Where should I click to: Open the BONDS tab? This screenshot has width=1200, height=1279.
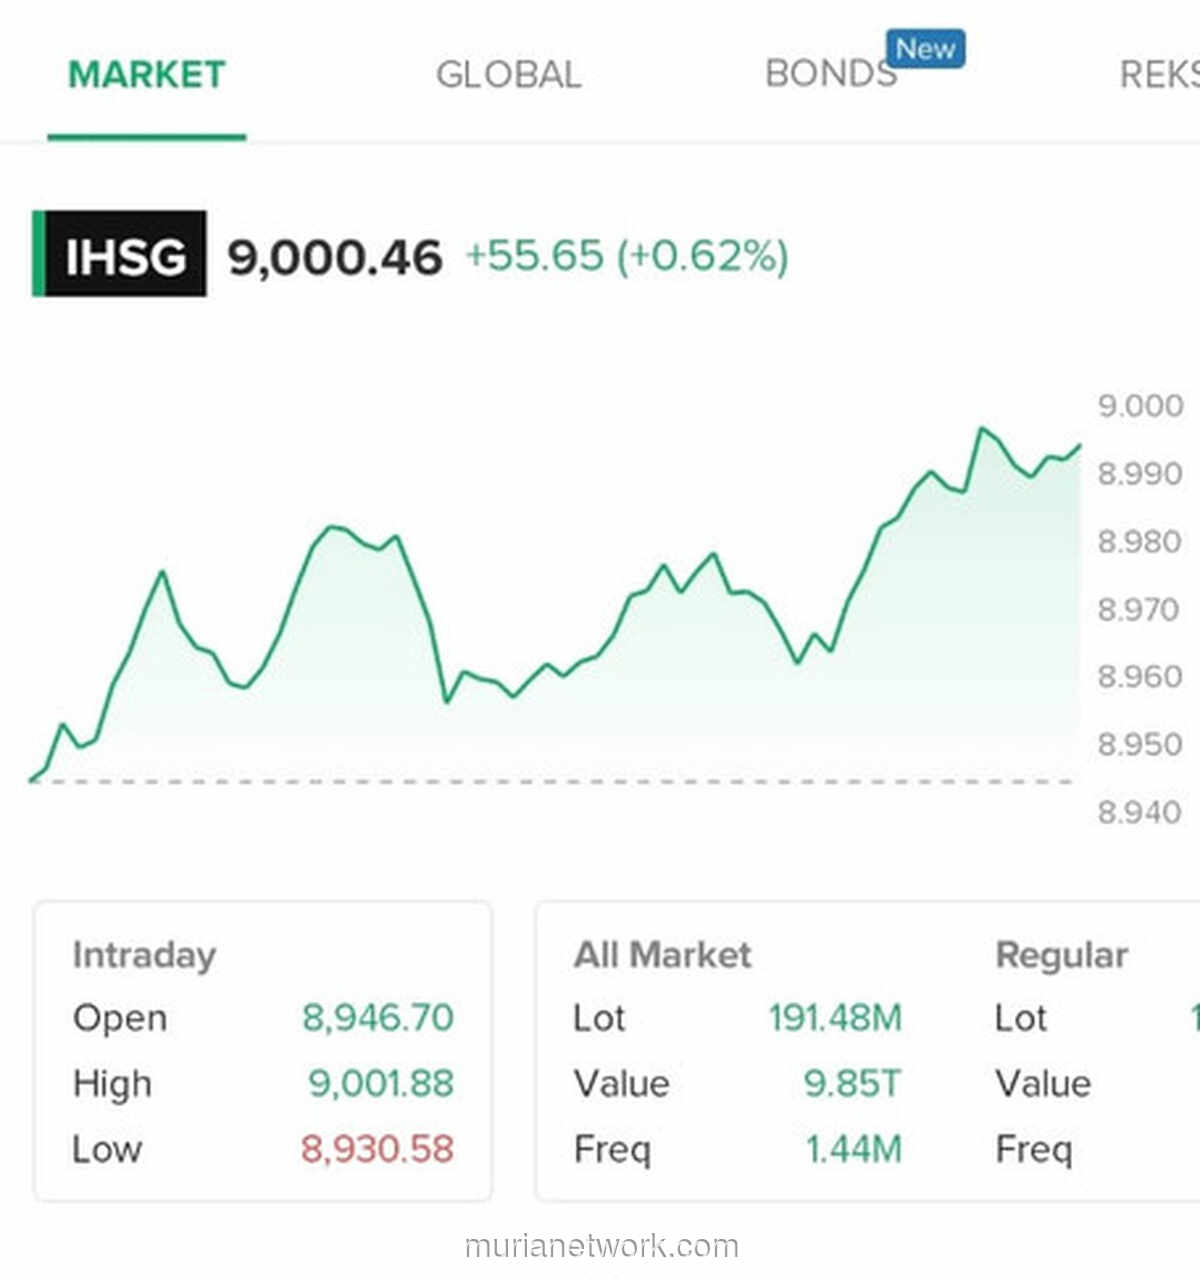pyautogui.click(x=830, y=73)
